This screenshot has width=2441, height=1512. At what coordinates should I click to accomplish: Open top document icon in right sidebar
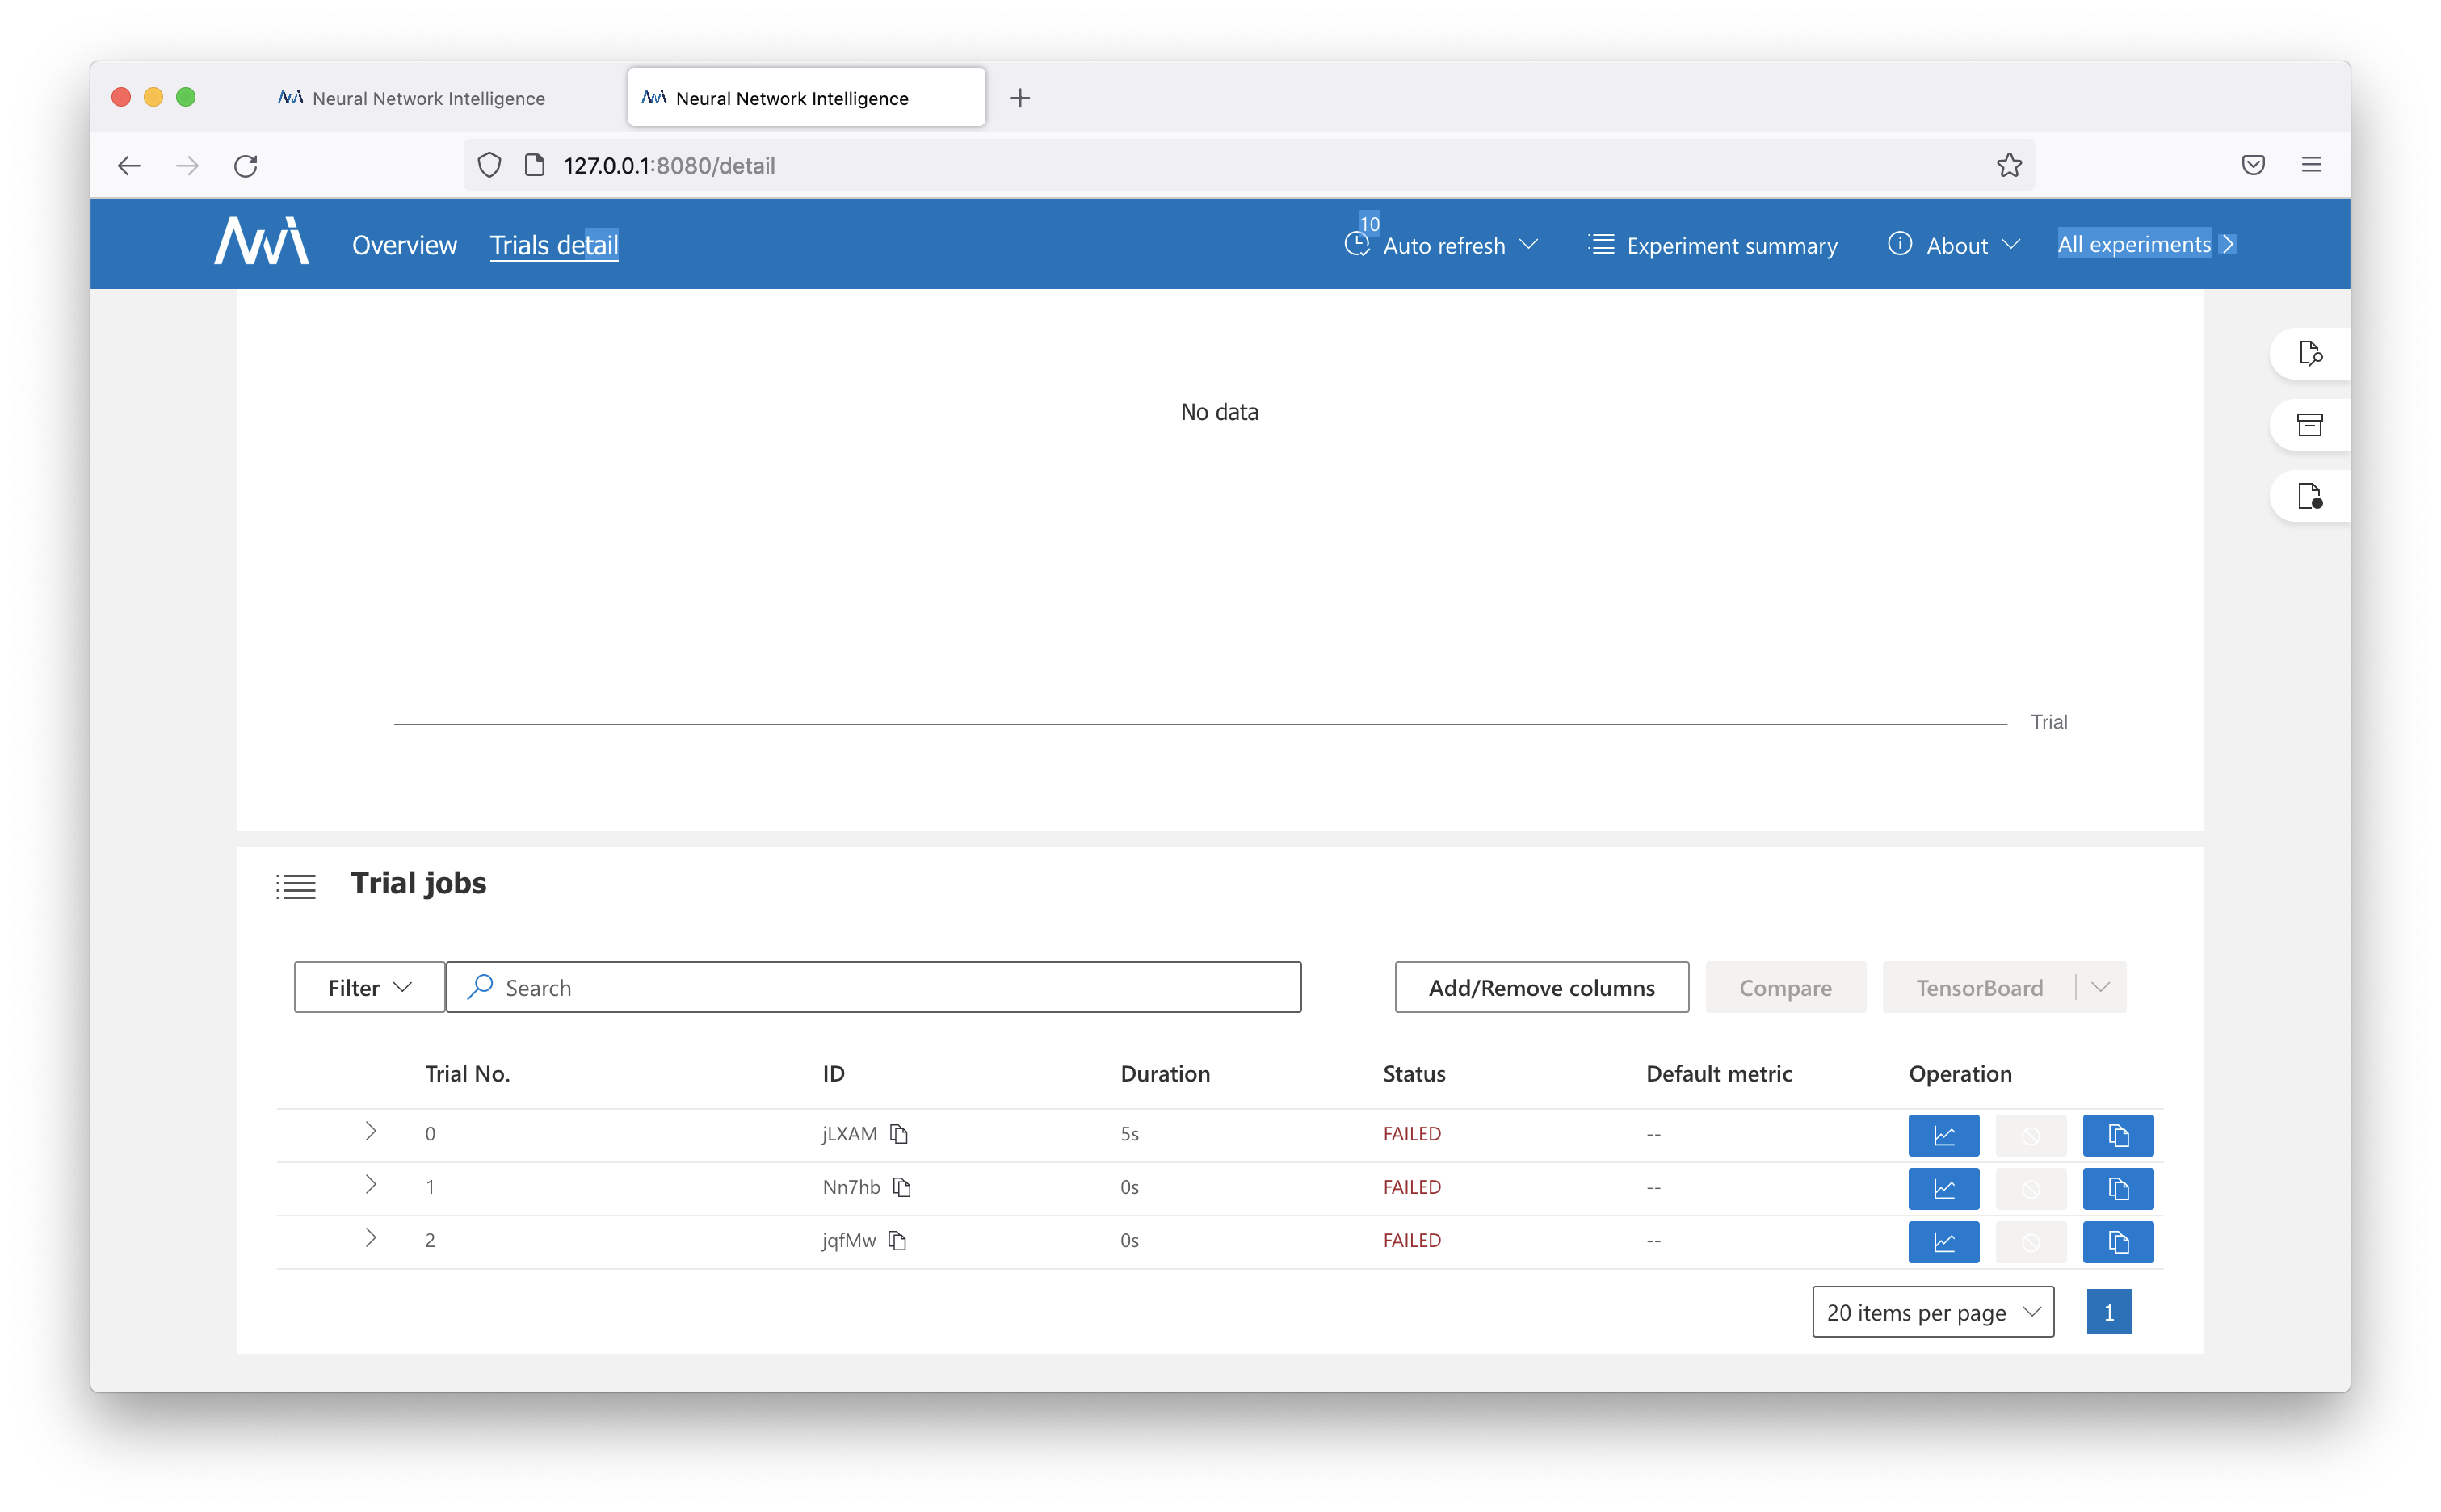(2309, 353)
